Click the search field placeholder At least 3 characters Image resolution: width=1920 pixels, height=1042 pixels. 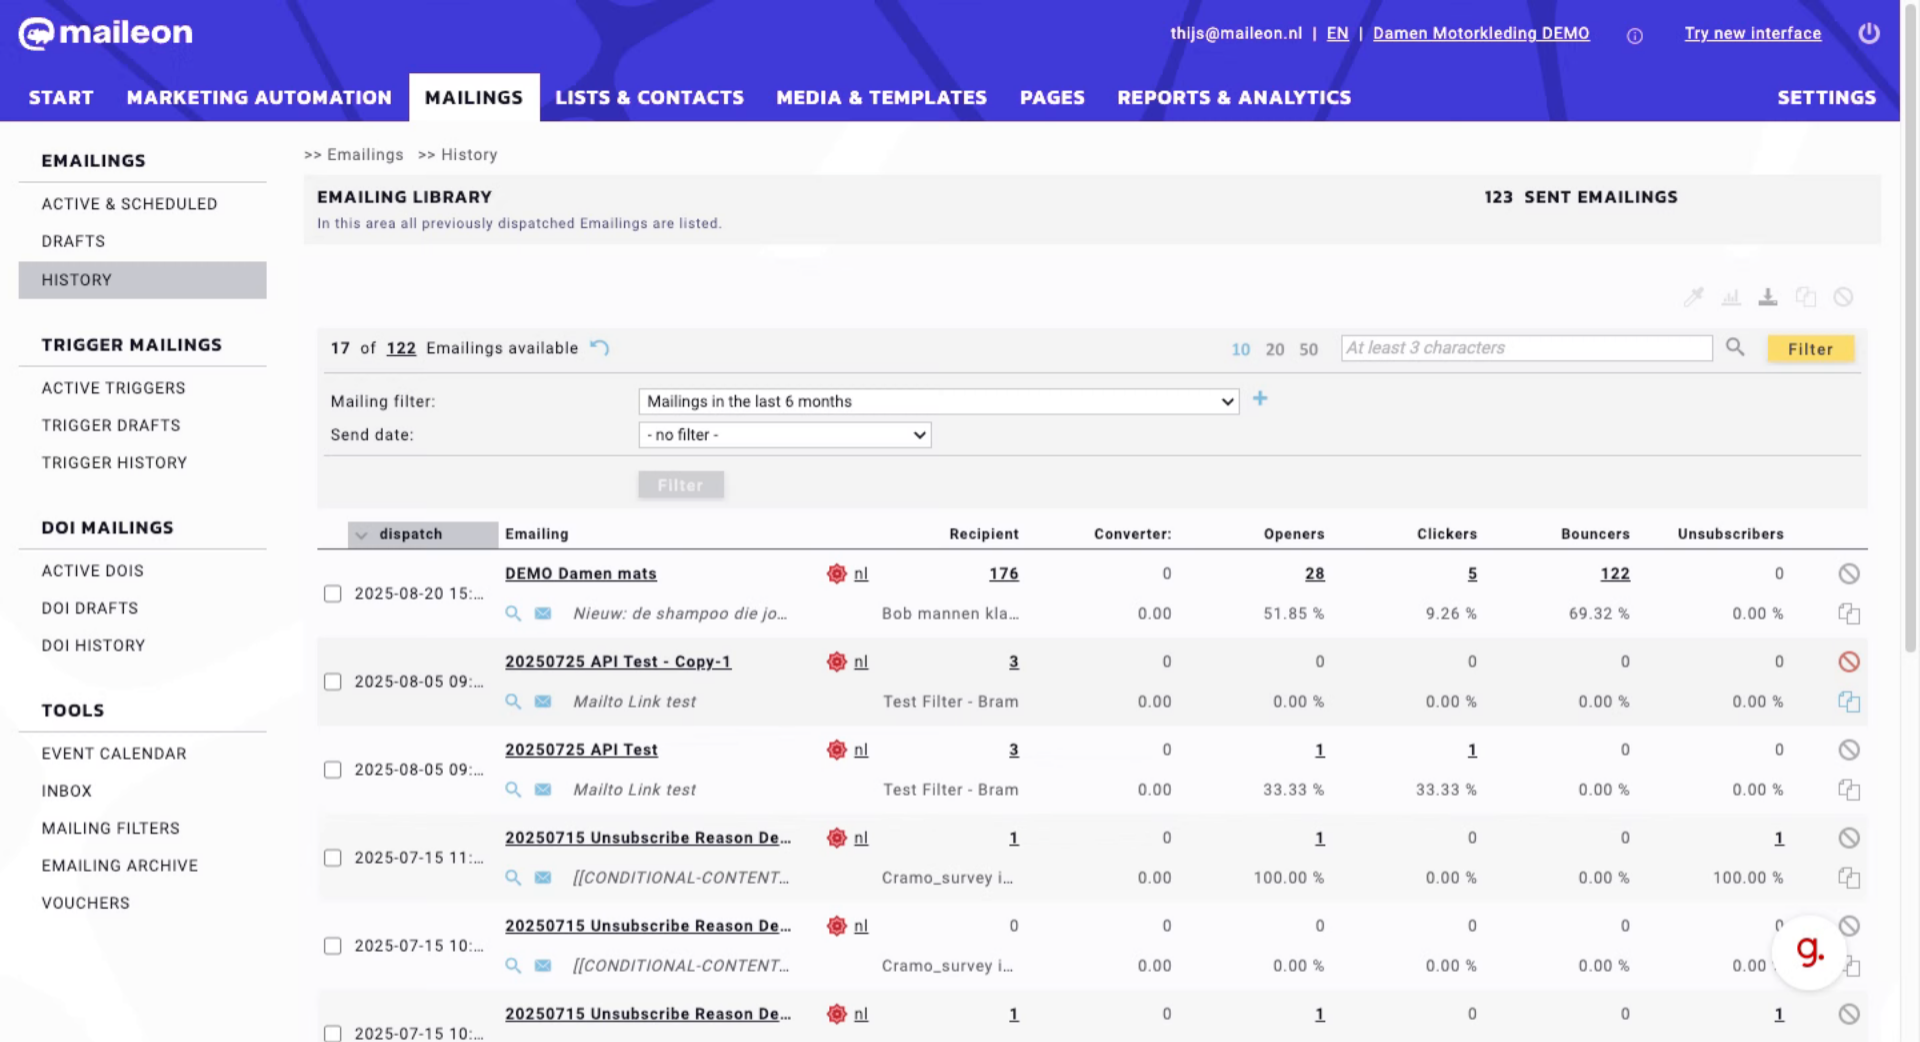(1526, 347)
